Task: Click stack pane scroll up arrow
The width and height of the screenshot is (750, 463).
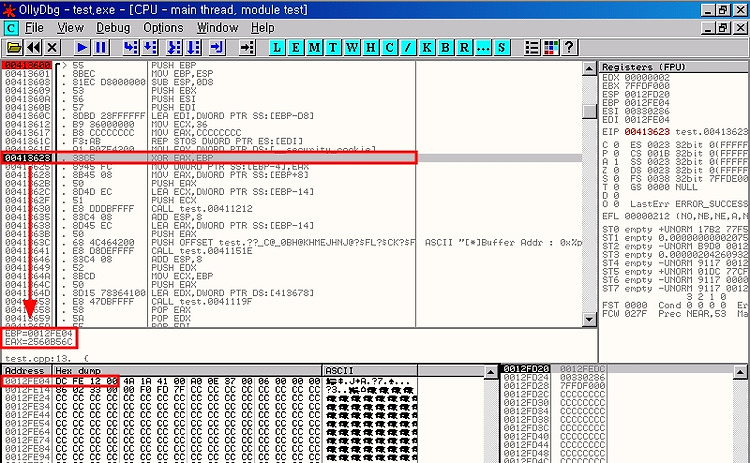Action: coord(740,372)
